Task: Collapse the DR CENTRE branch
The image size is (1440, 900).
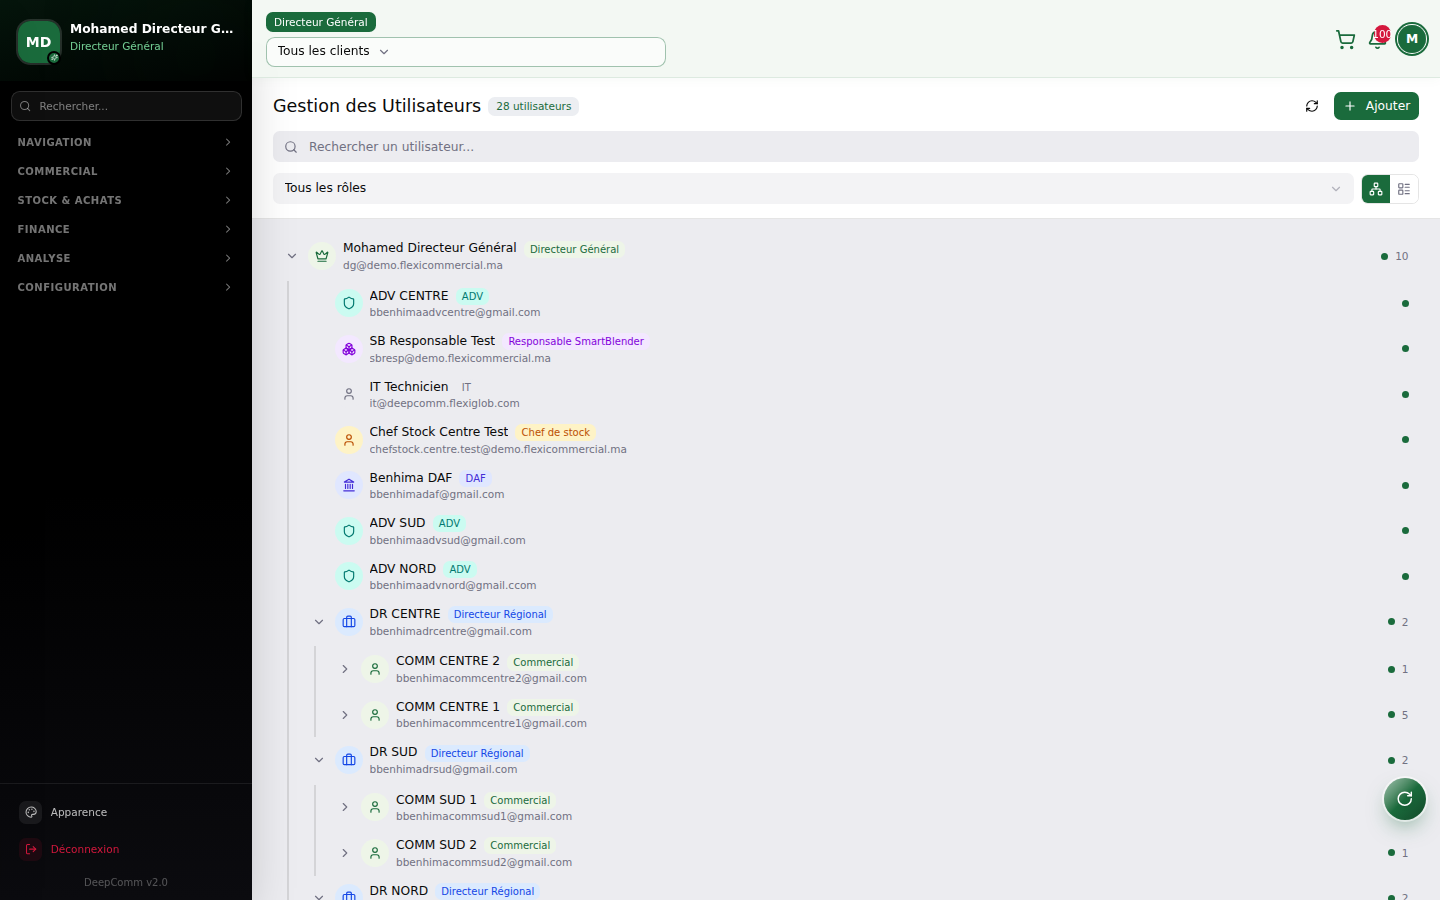Action: (x=319, y=622)
